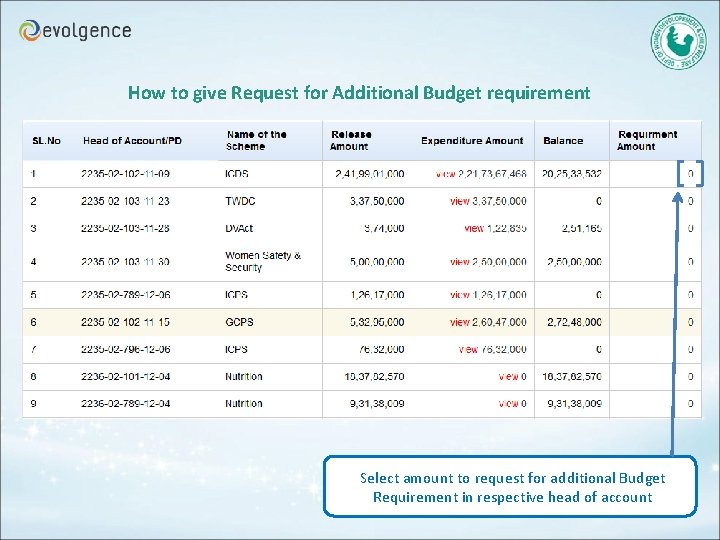Click the Requirement Amount field for TWDC

pyautogui.click(x=690, y=201)
